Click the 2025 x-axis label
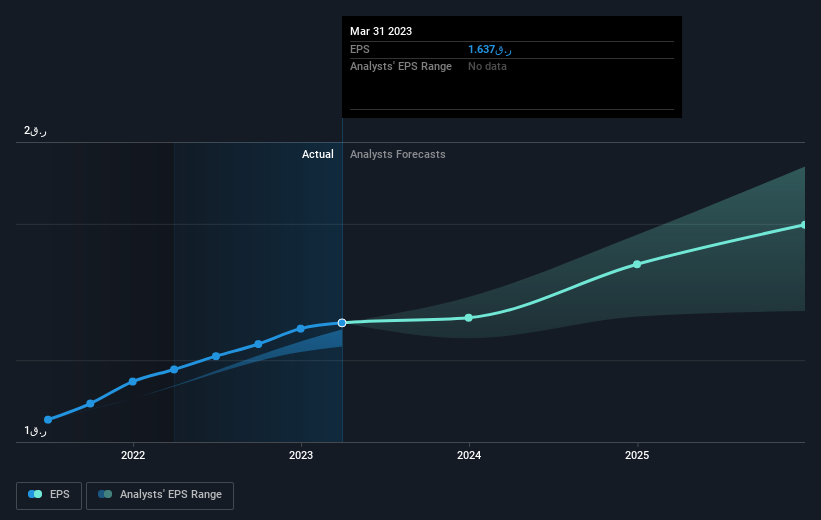Screen dimensions: 821x520 pyautogui.click(x=637, y=455)
